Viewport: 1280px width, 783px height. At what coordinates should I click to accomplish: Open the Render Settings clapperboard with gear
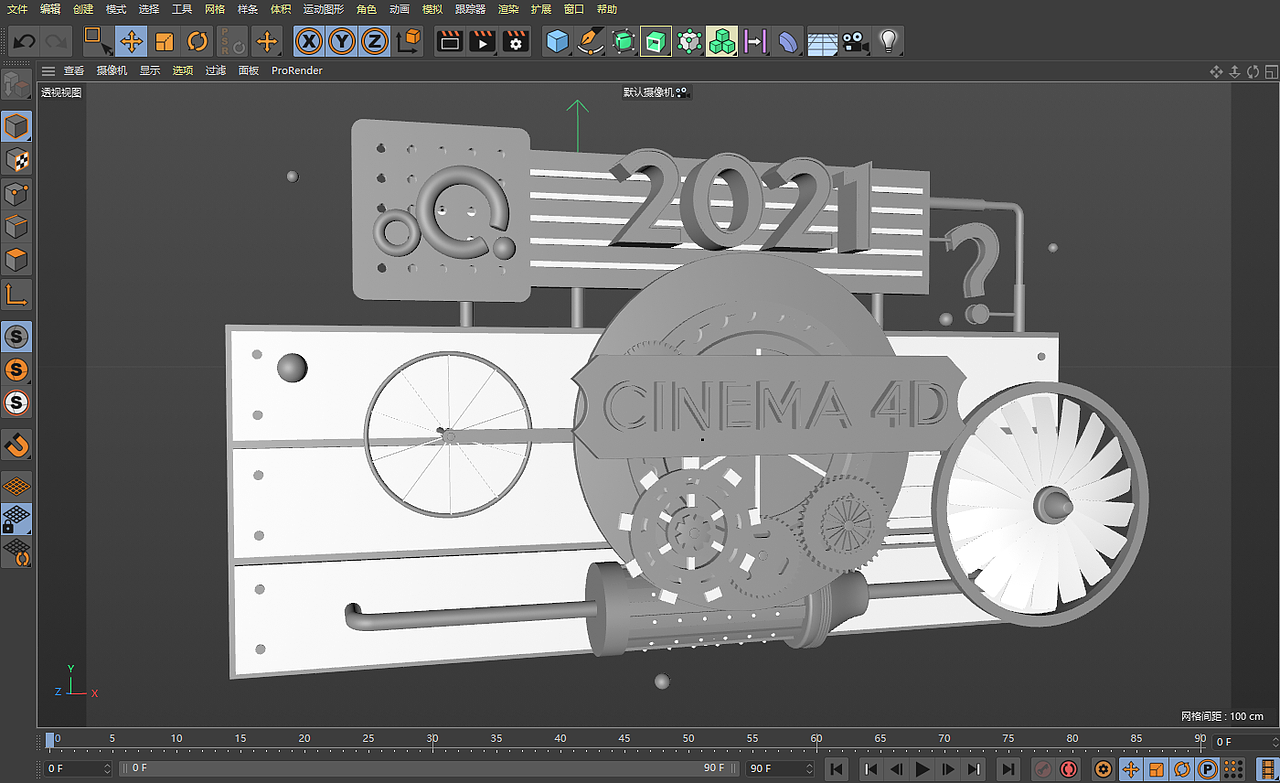click(x=515, y=41)
